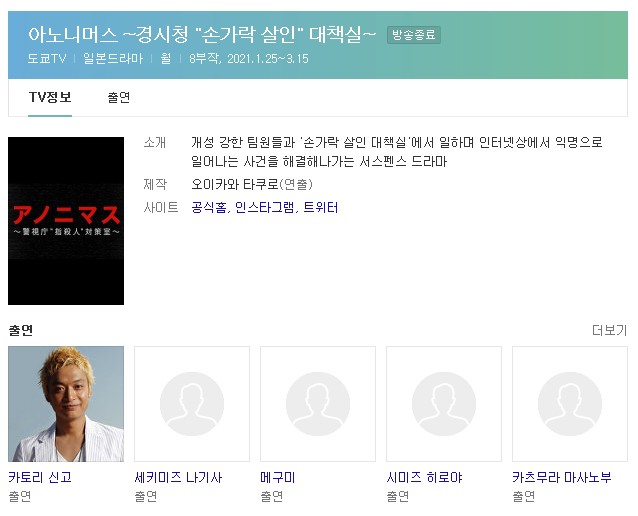Click the 시미즈 히로야 placeholder avatar
The height and width of the screenshot is (516, 638).
point(444,404)
